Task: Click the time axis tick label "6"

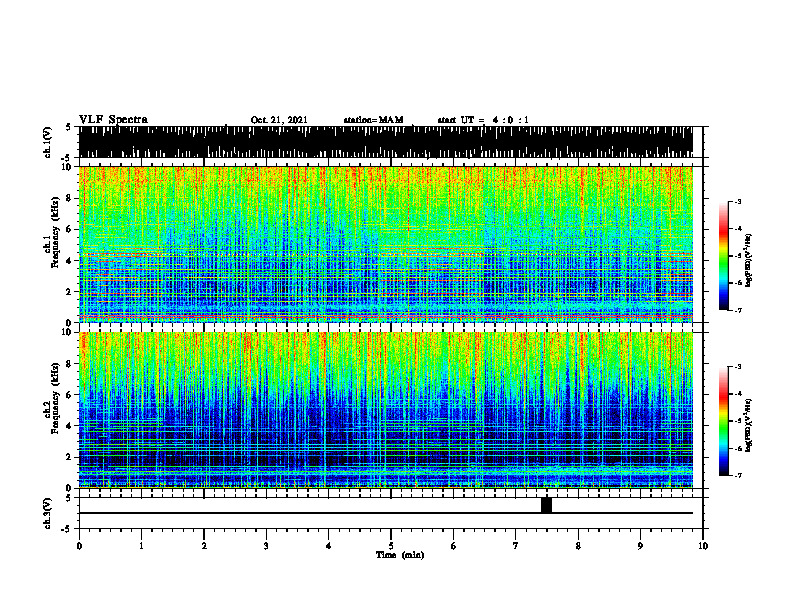Action: (x=454, y=546)
